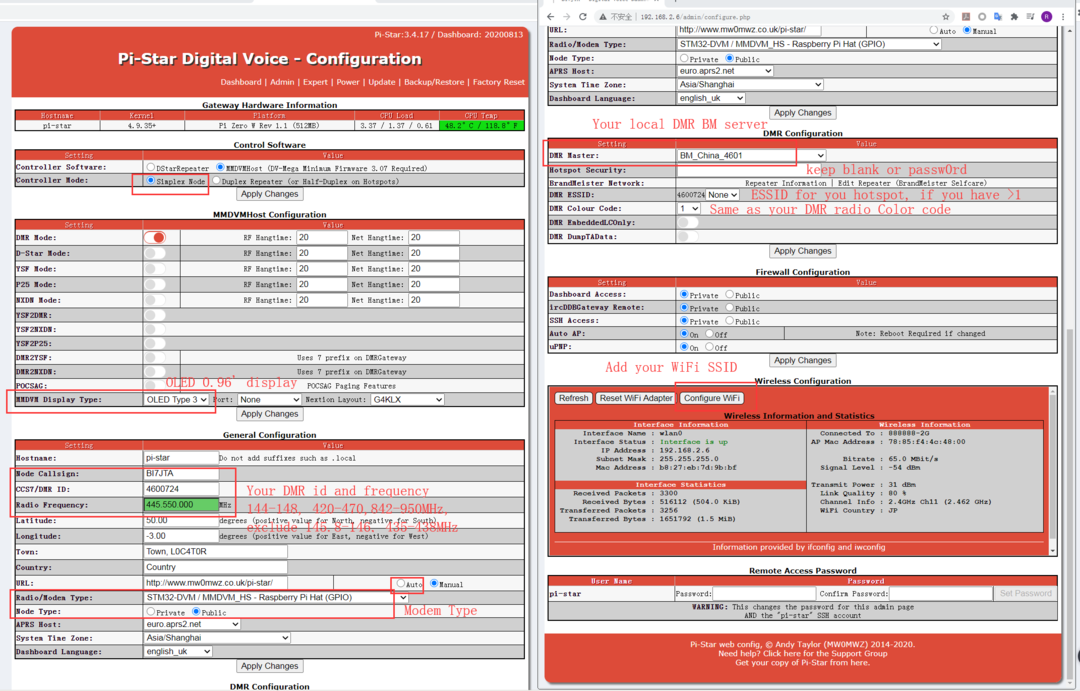
Task: Turn Auto AP Off
Action: click(709, 333)
